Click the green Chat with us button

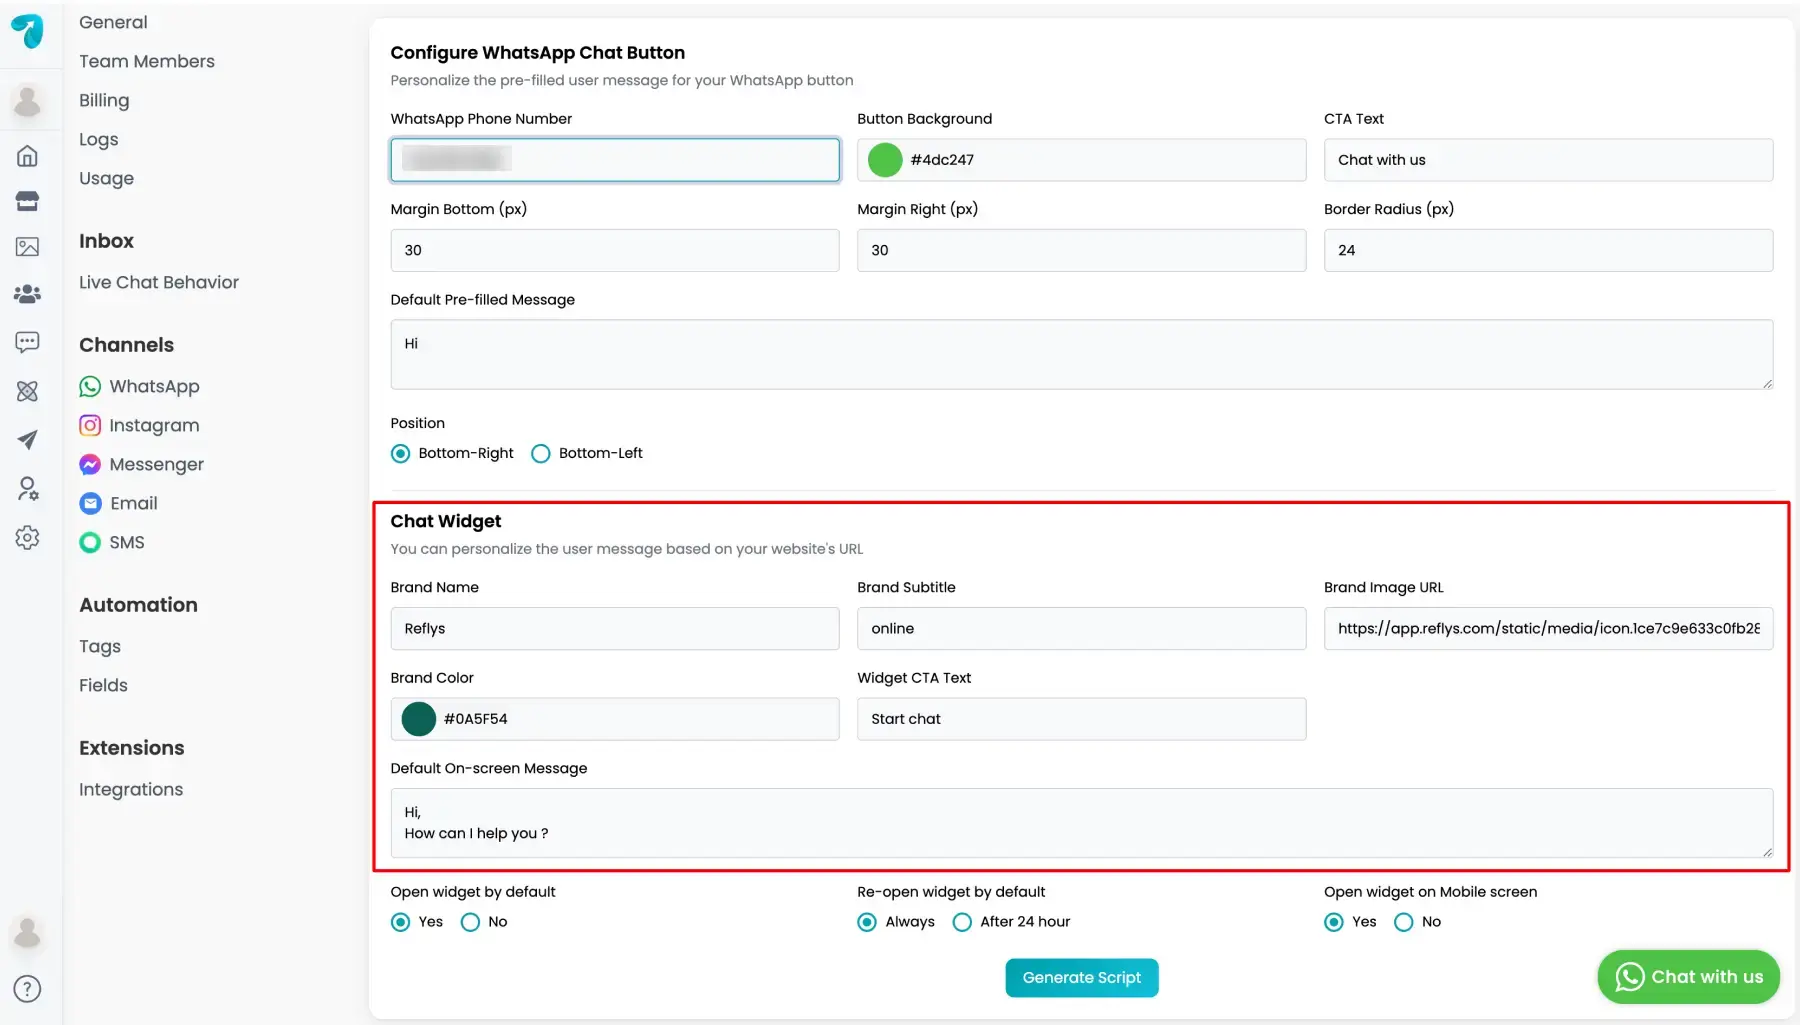point(1688,977)
